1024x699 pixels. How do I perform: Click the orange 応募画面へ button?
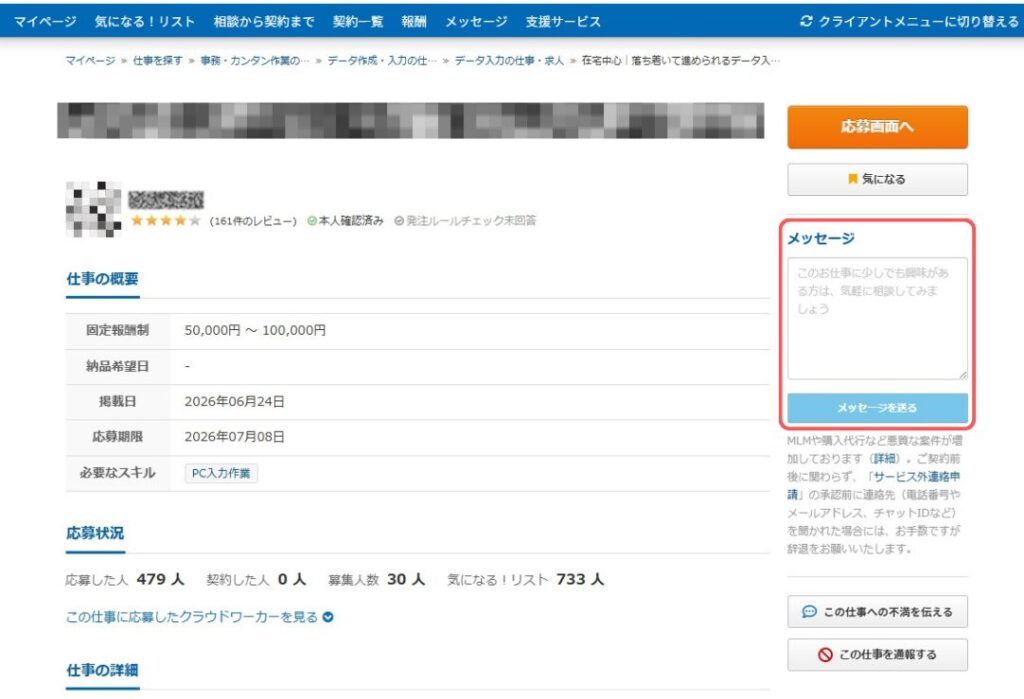877,127
